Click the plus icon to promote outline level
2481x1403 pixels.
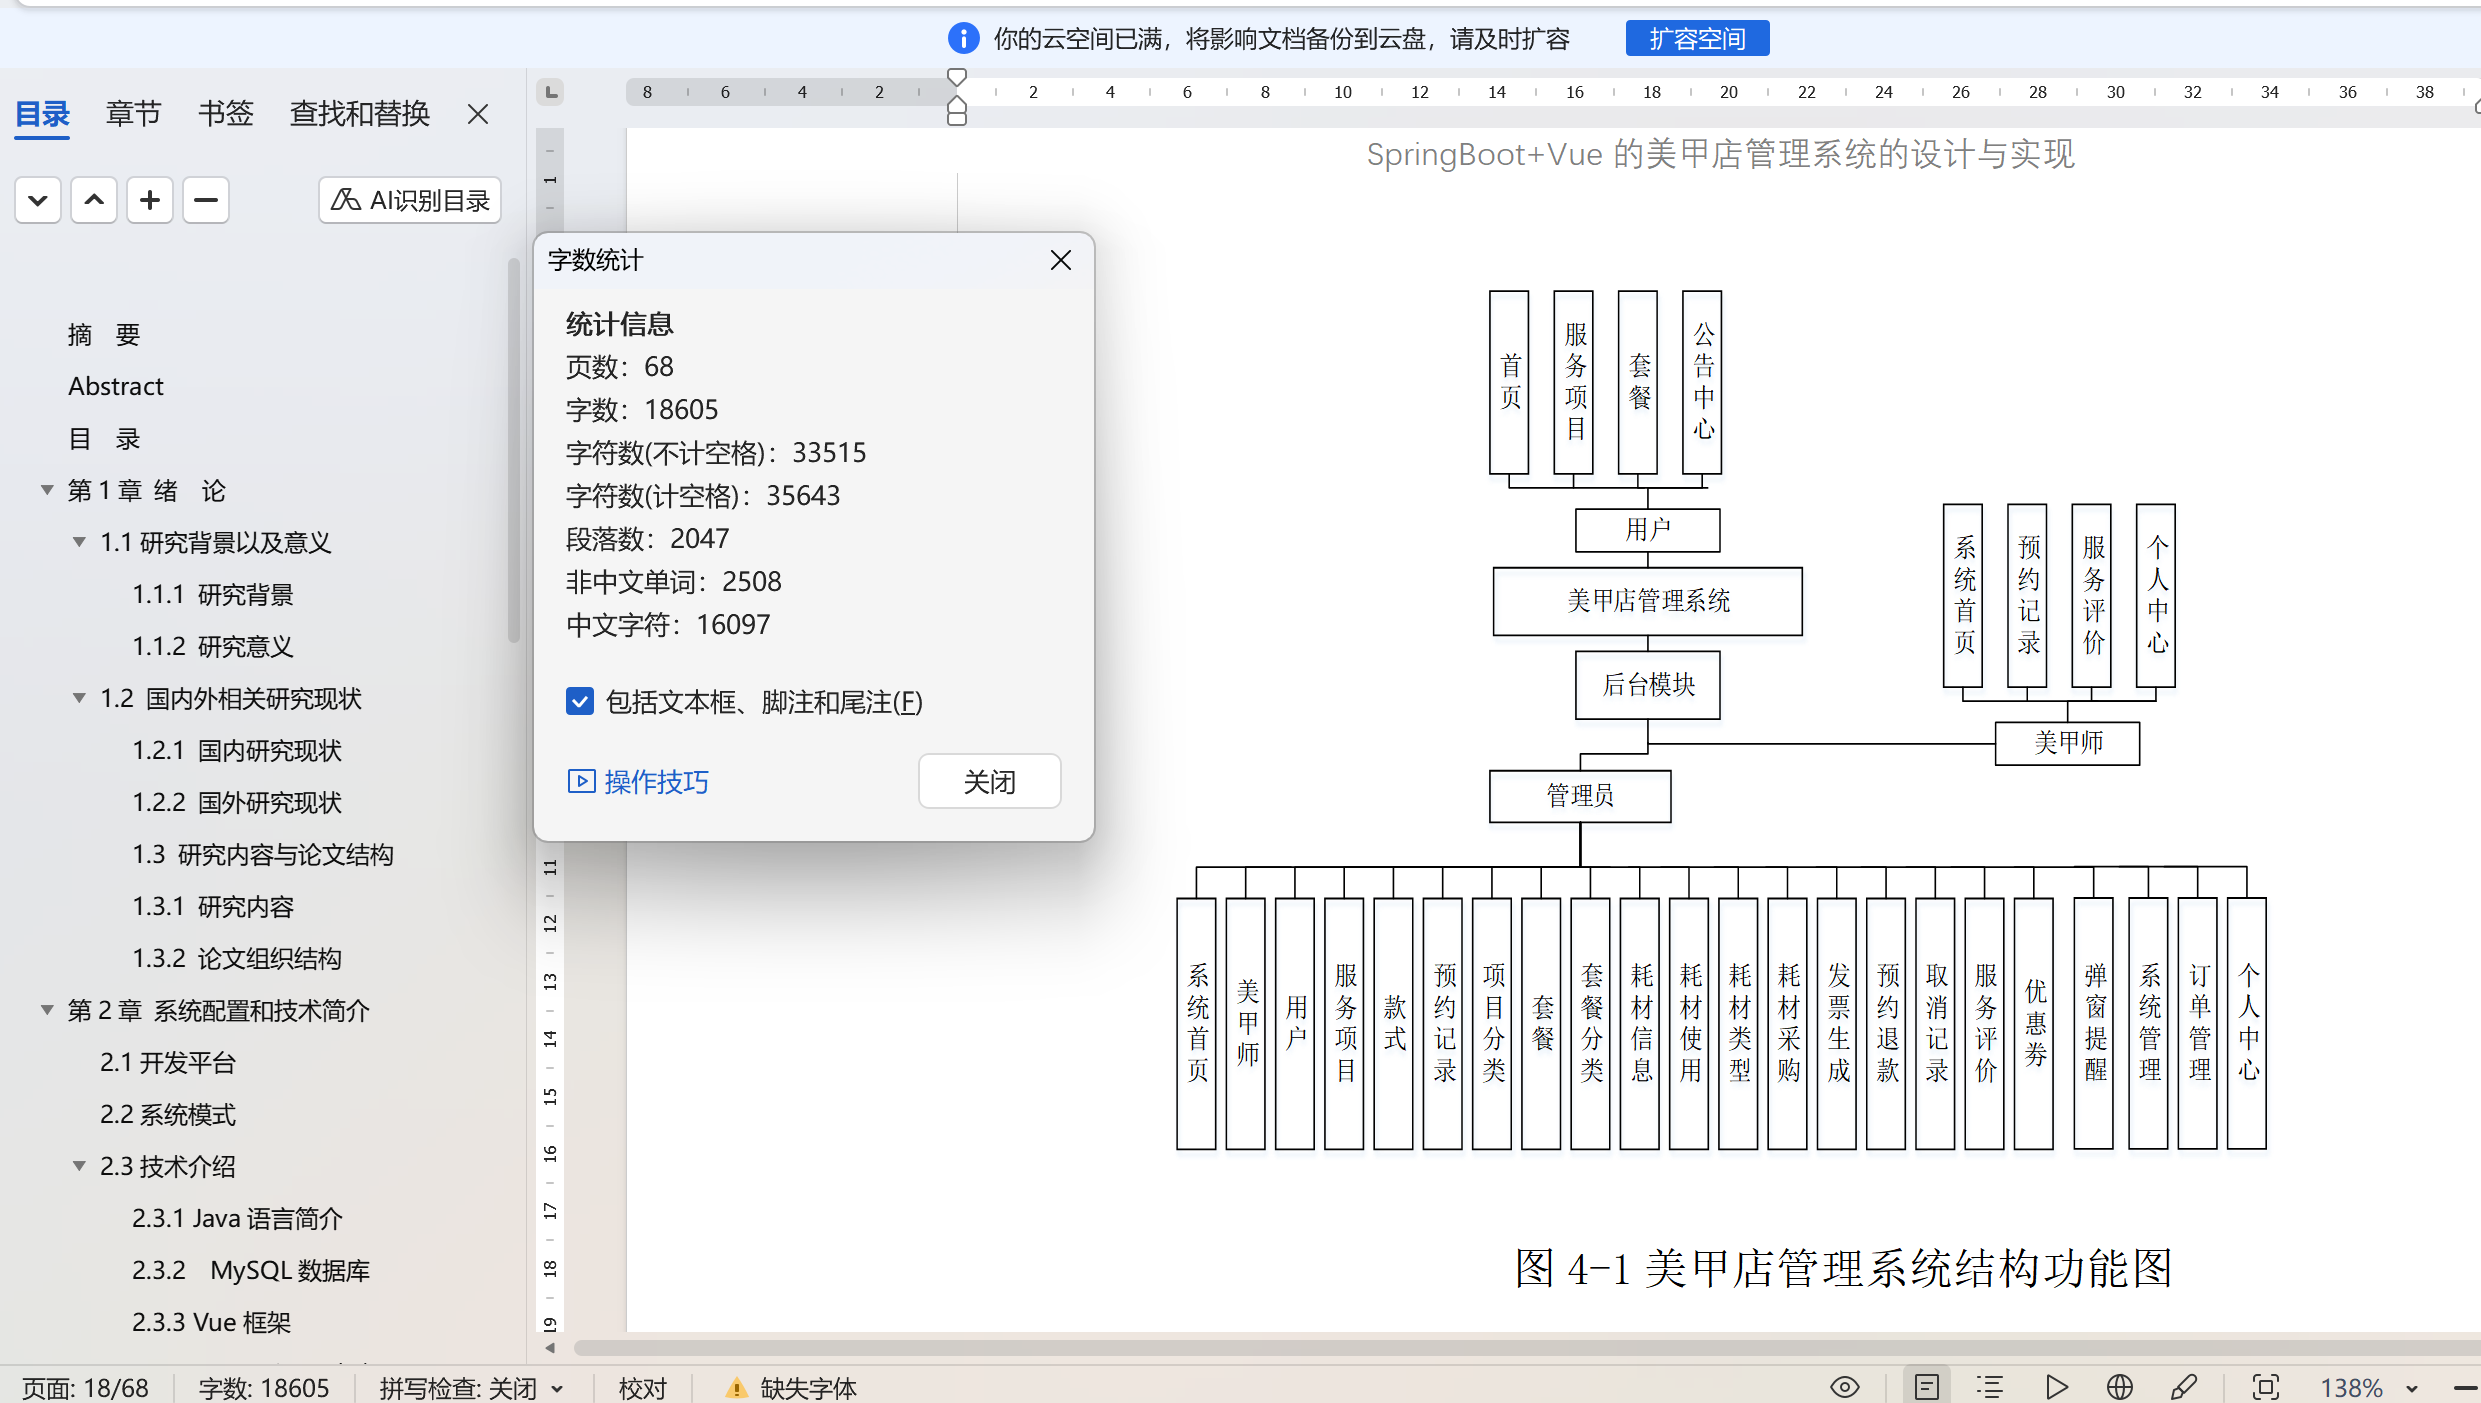[x=150, y=200]
